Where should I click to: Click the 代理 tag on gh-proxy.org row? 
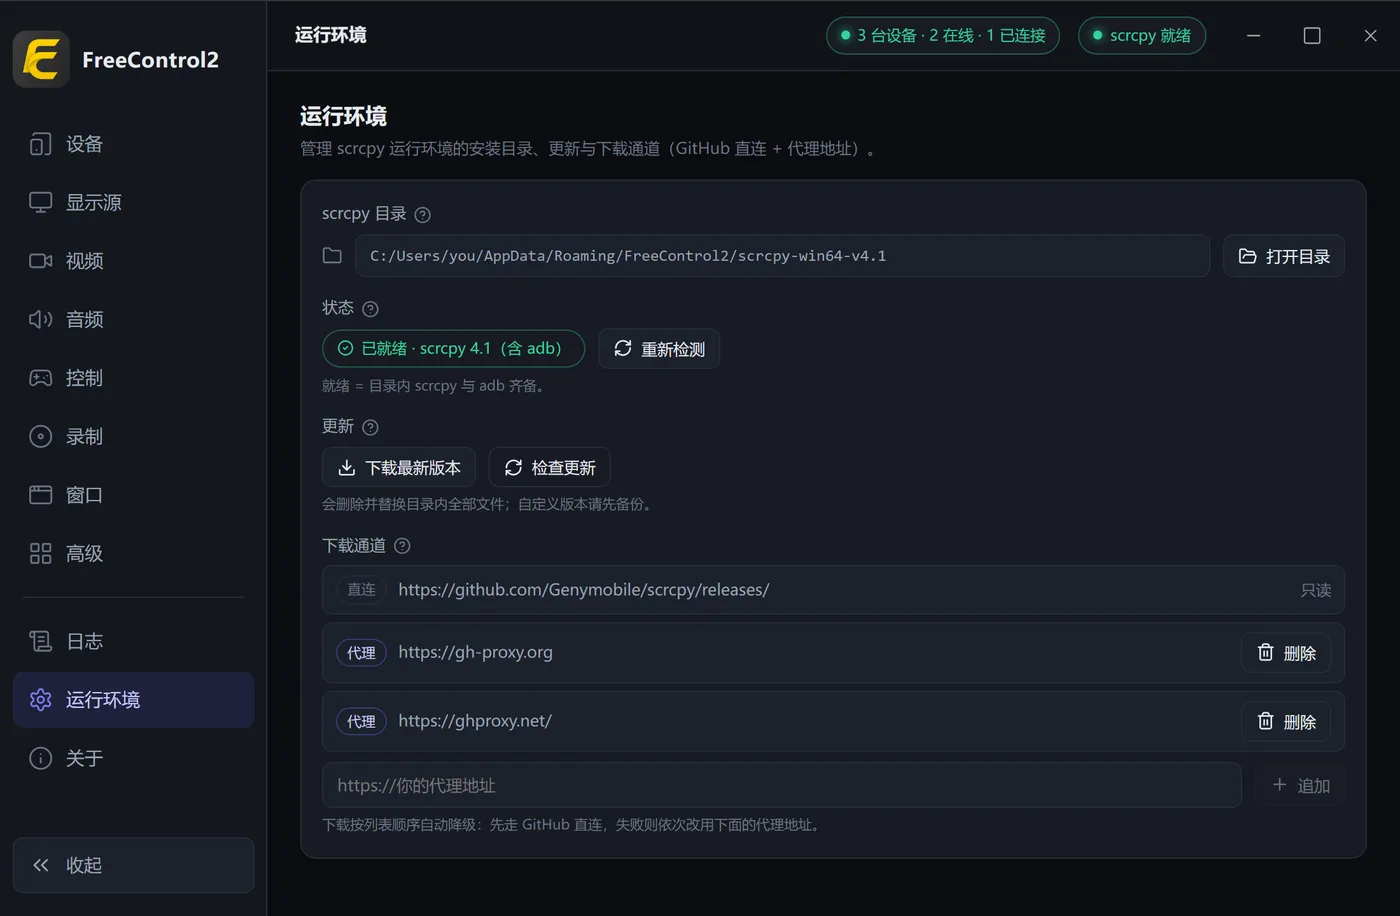(x=361, y=653)
